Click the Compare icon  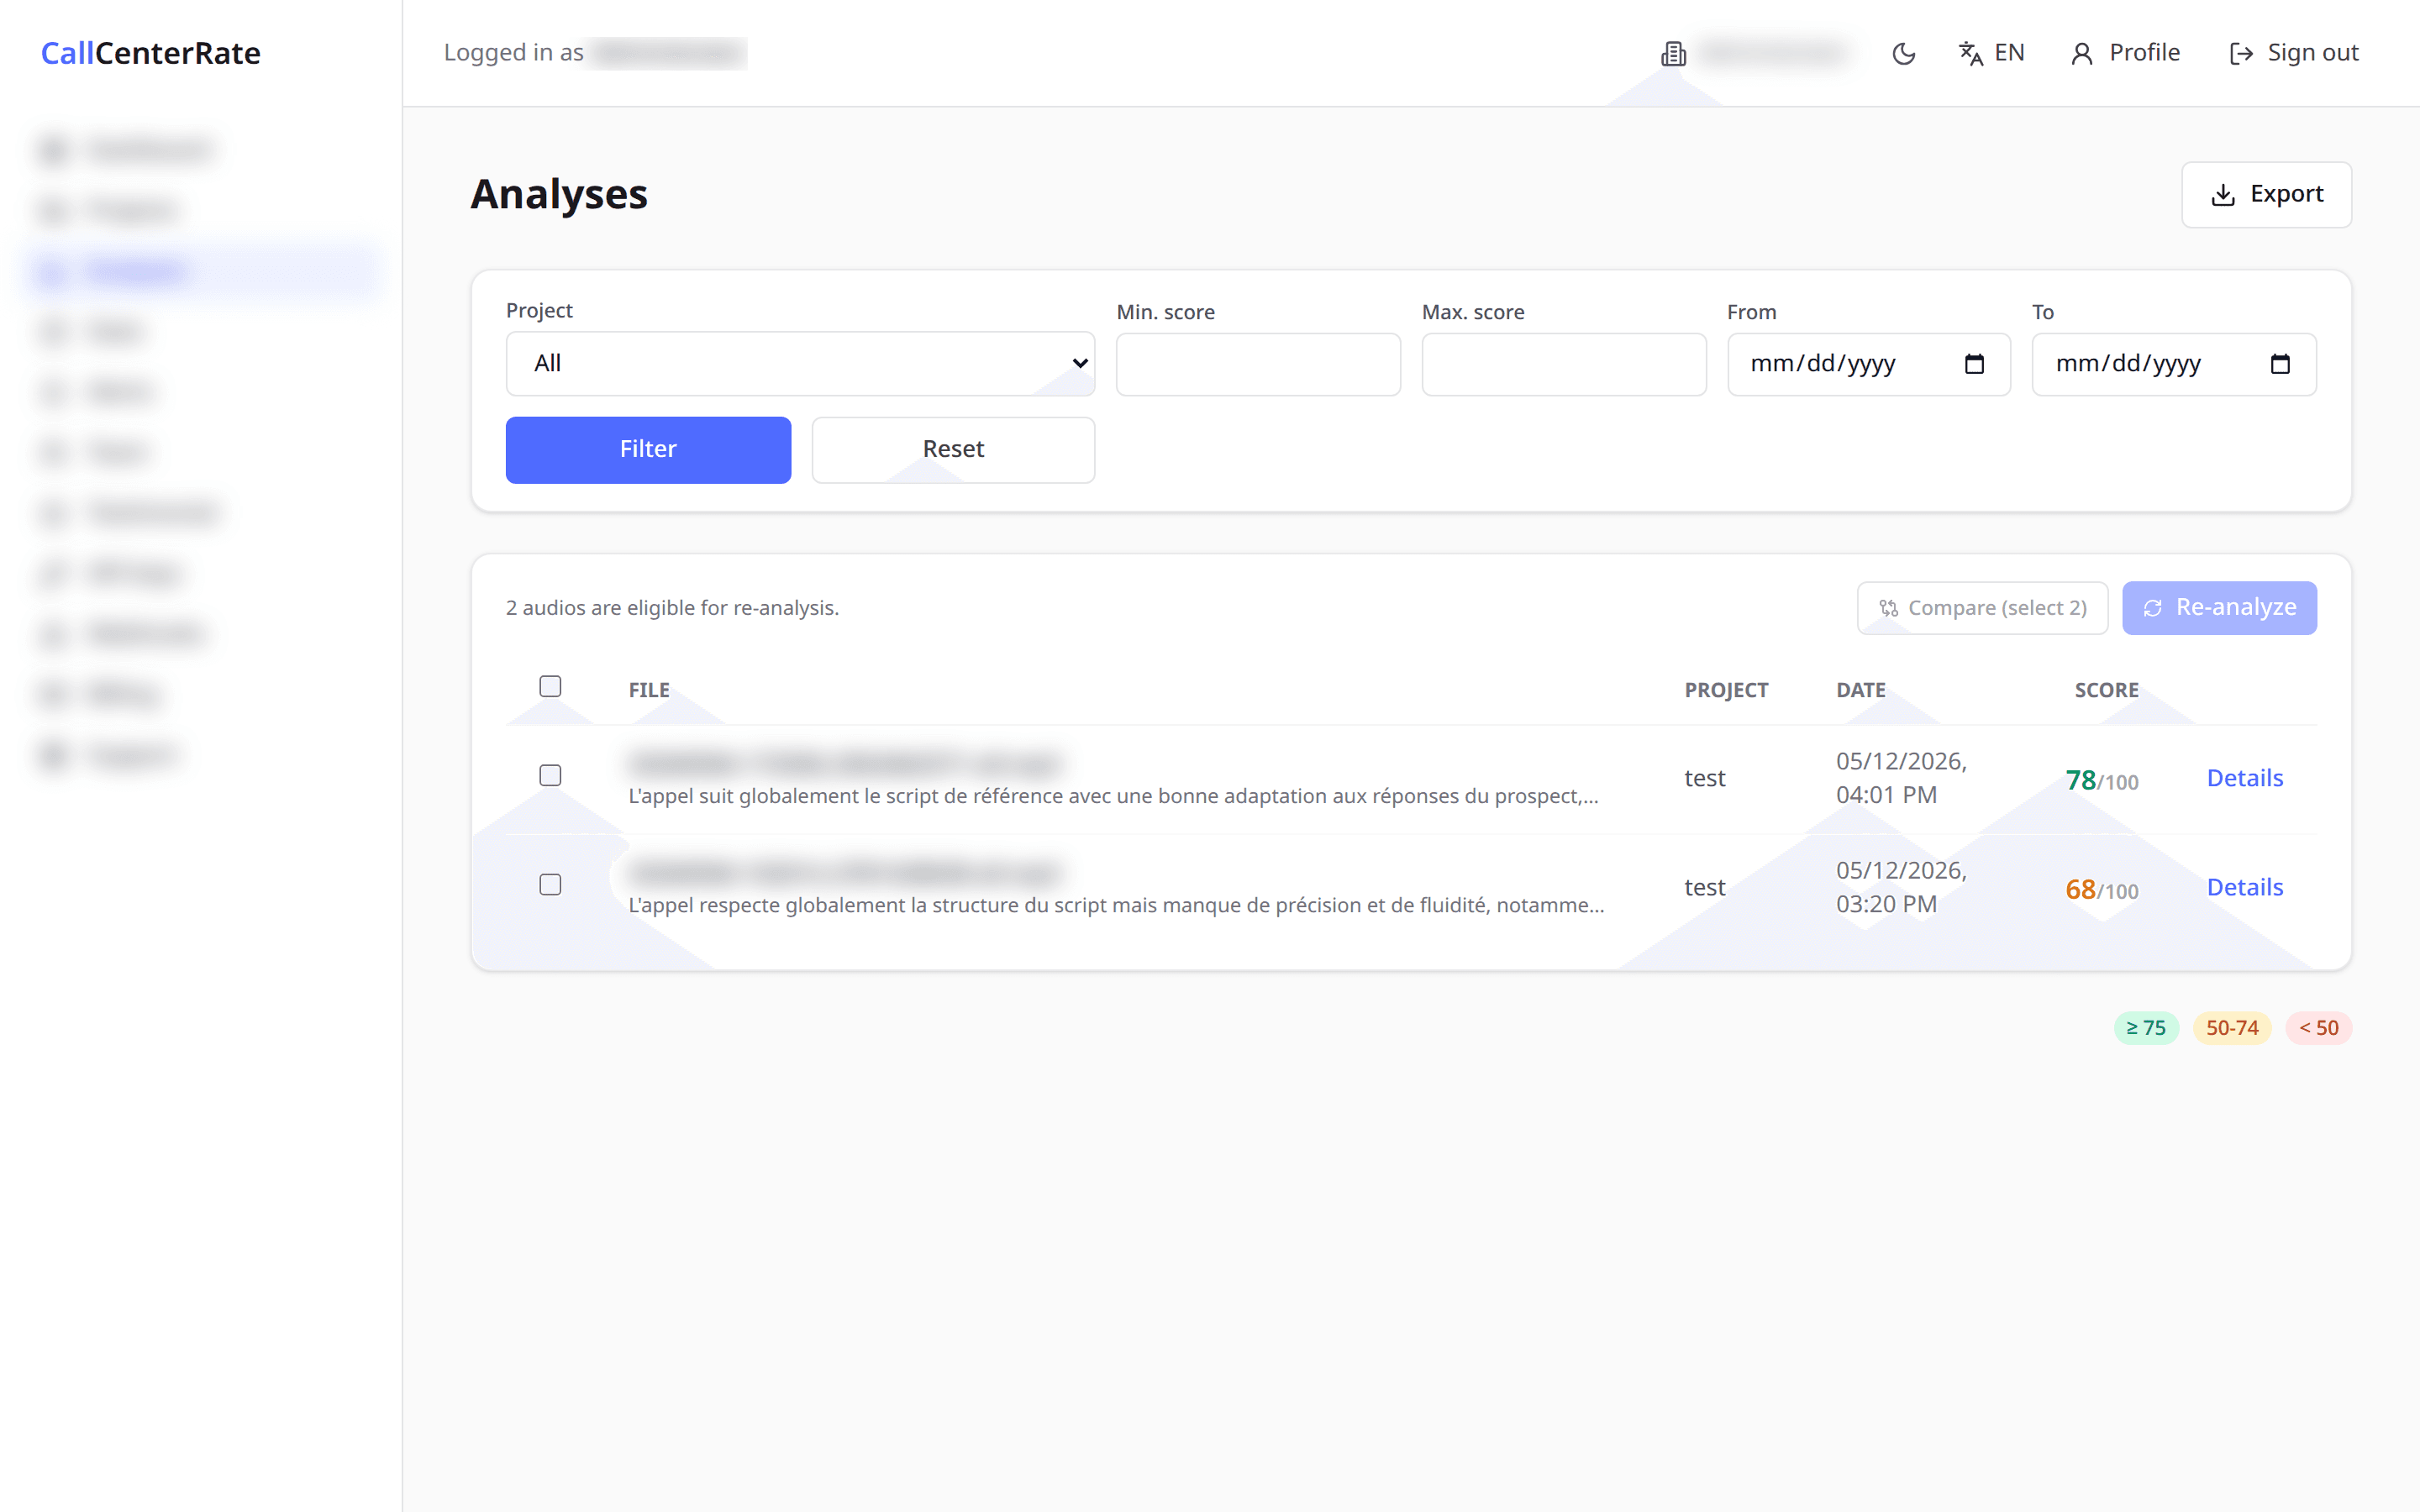click(1888, 608)
